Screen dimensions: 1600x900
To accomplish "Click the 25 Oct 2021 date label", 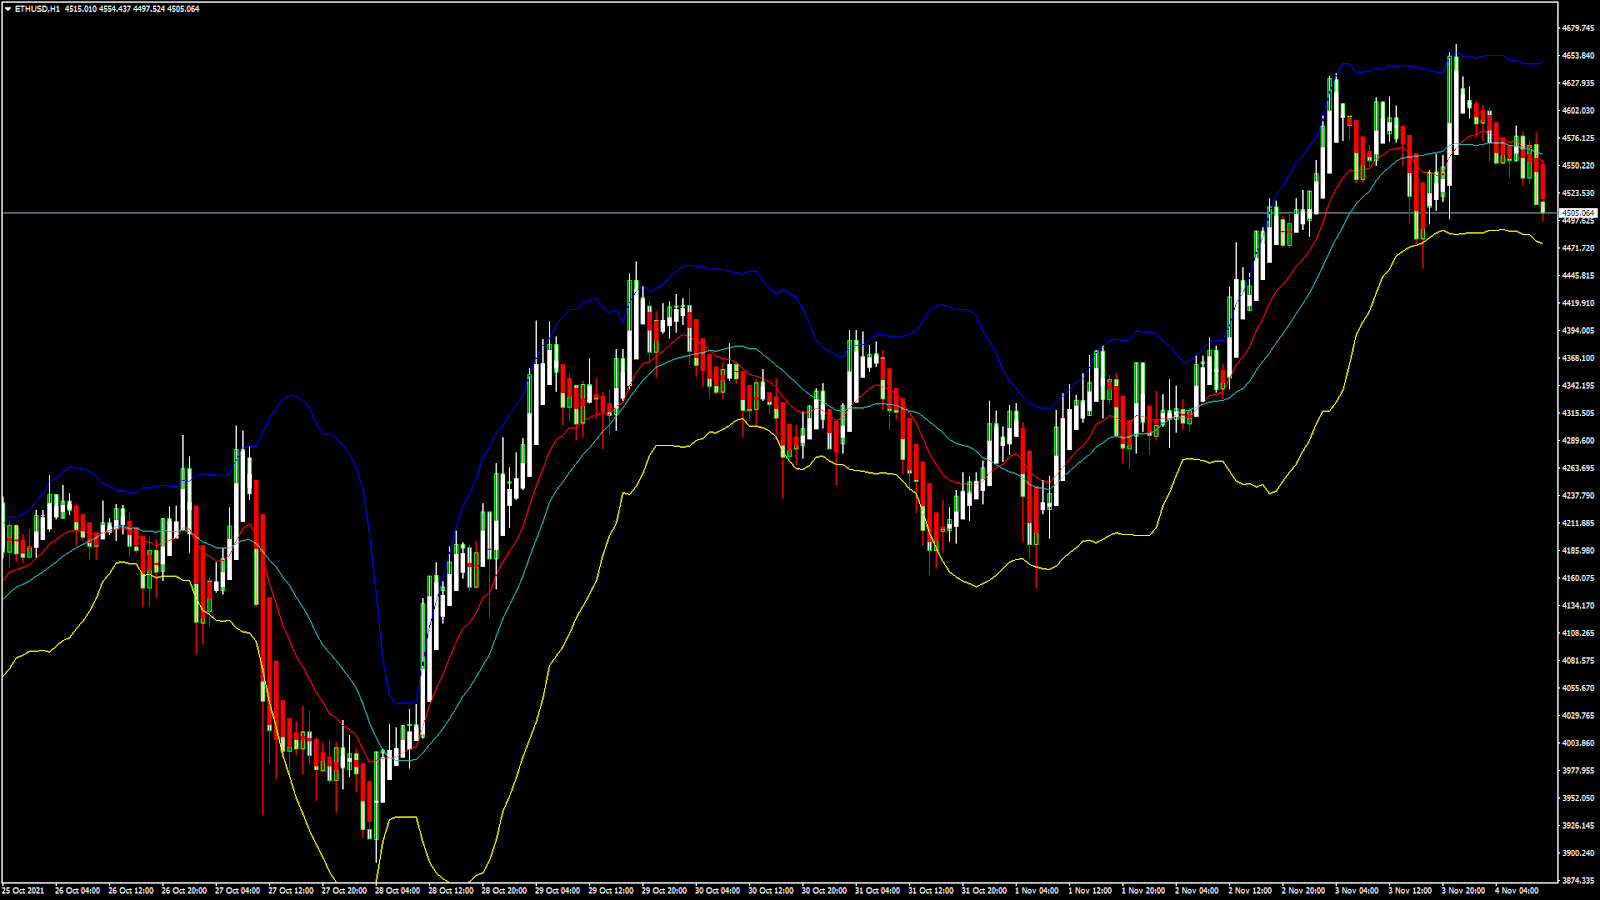I will click(x=23, y=890).
